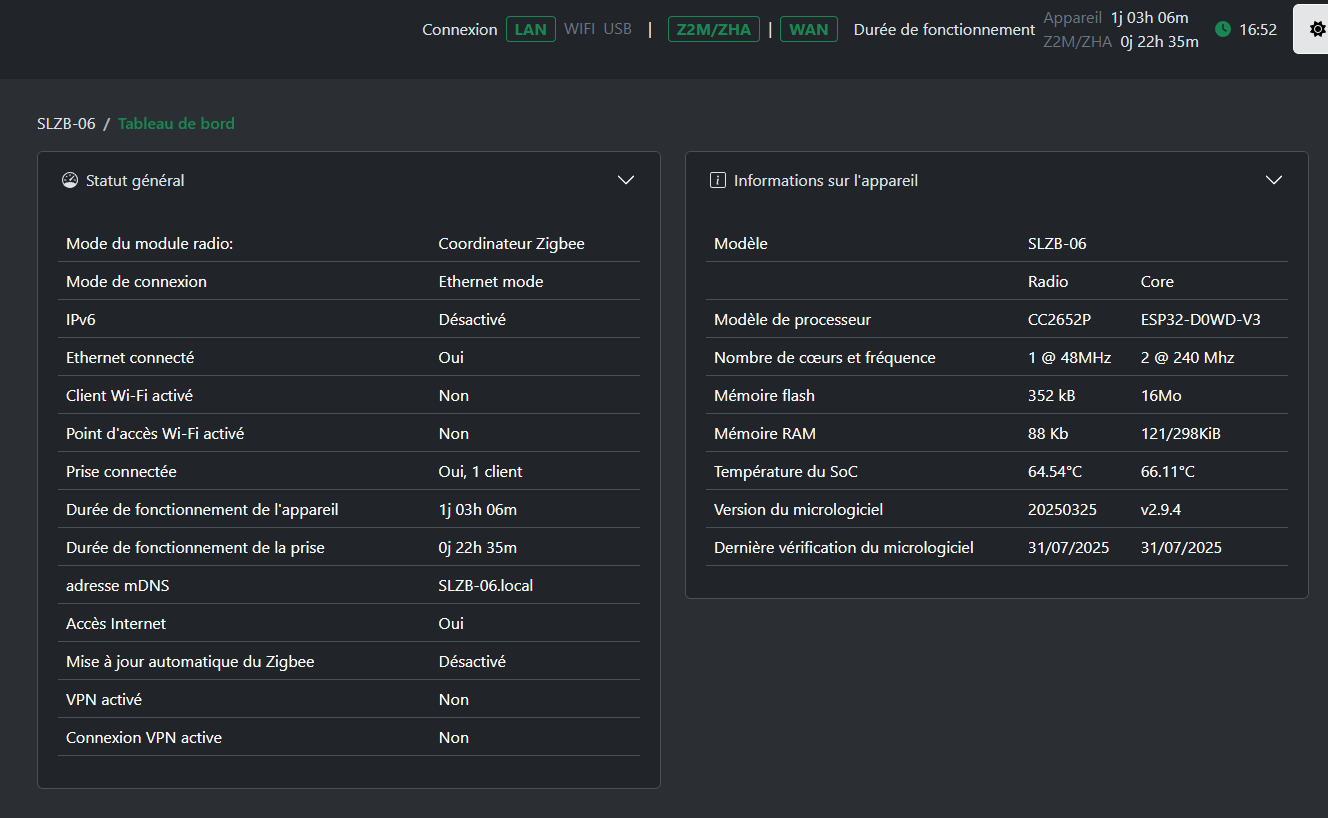Click the v2.9.4 firmware version
The width and height of the screenshot is (1328, 818).
(1161, 510)
